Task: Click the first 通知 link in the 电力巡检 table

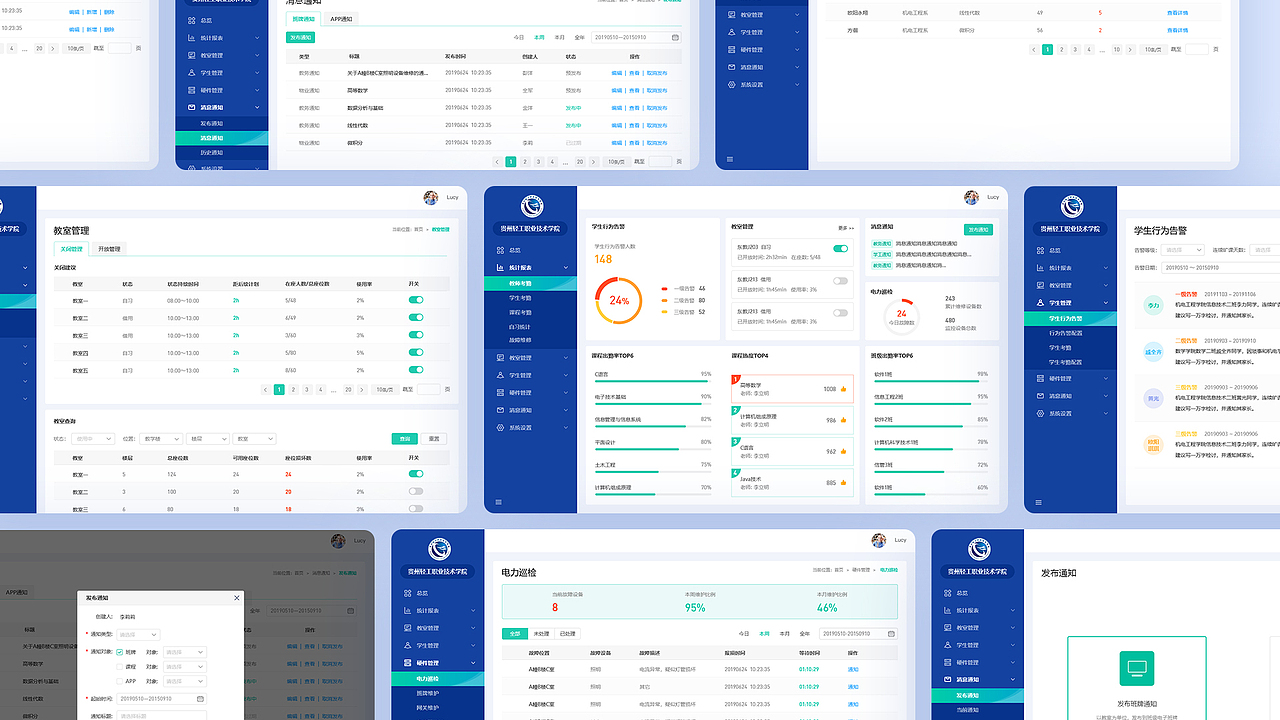Action: [853, 669]
